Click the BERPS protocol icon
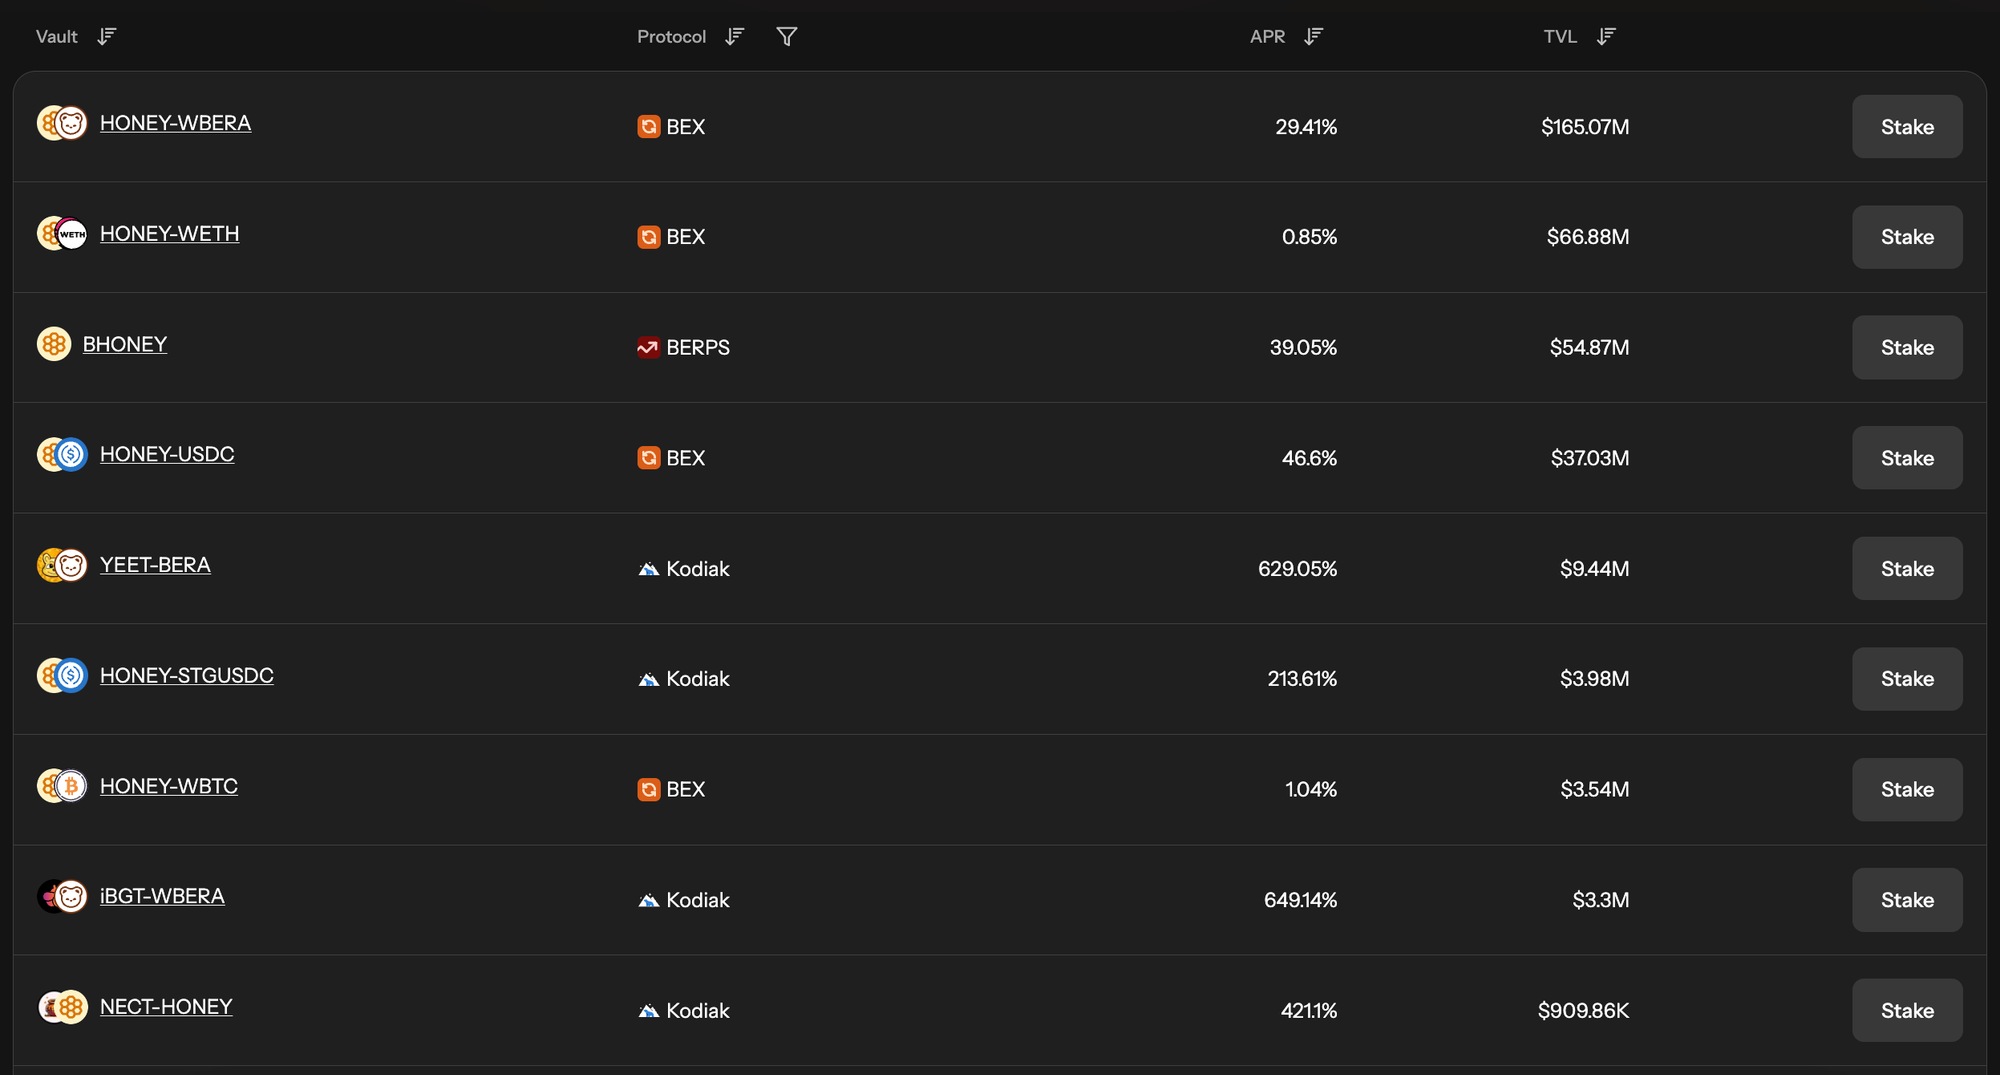This screenshot has width=2000, height=1075. click(x=648, y=348)
